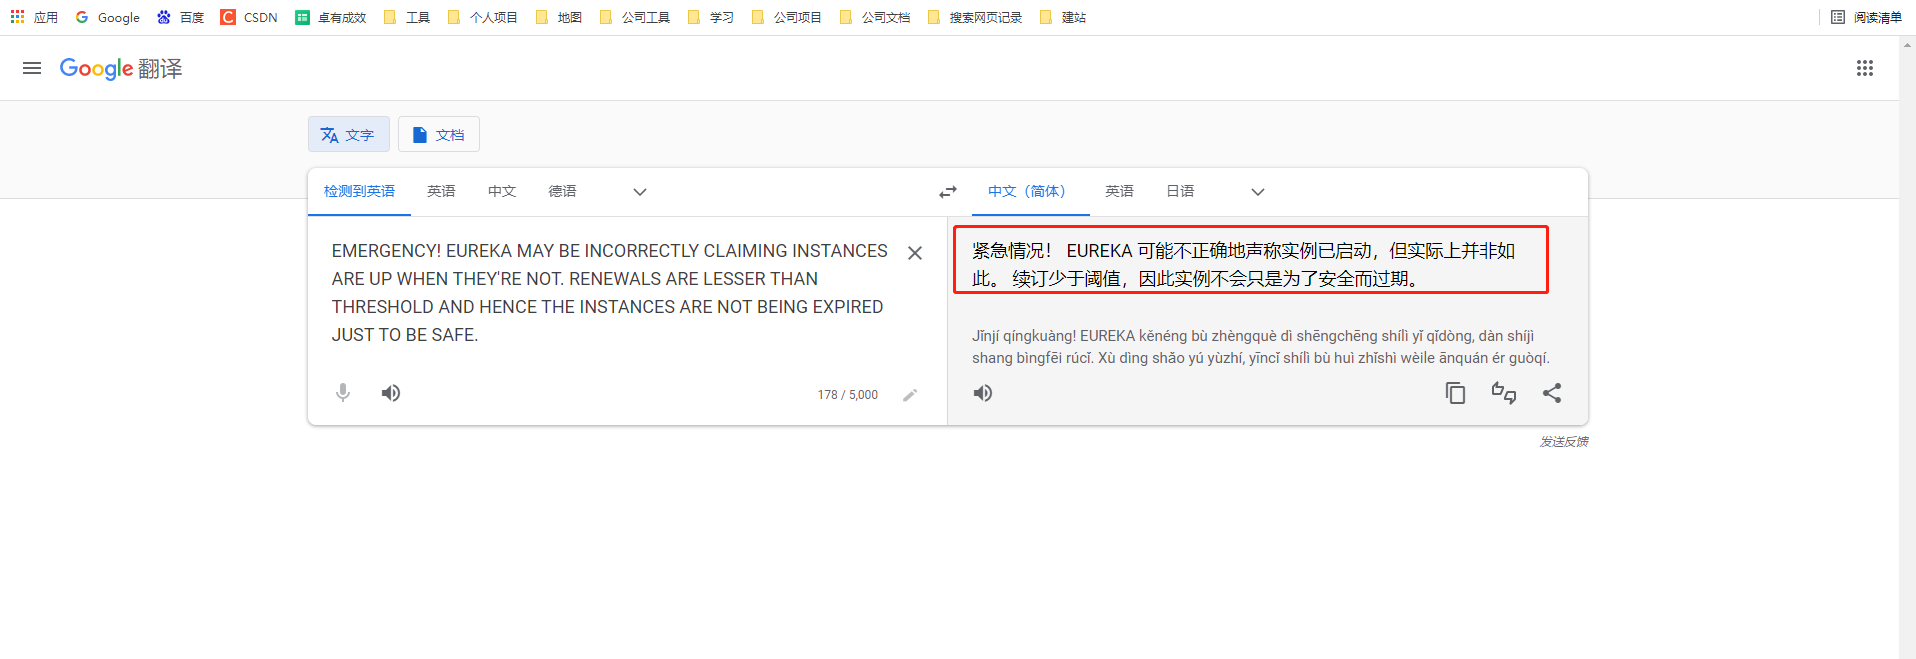Select the 文字 text translation mode
The height and width of the screenshot is (659, 1916).
click(x=348, y=134)
